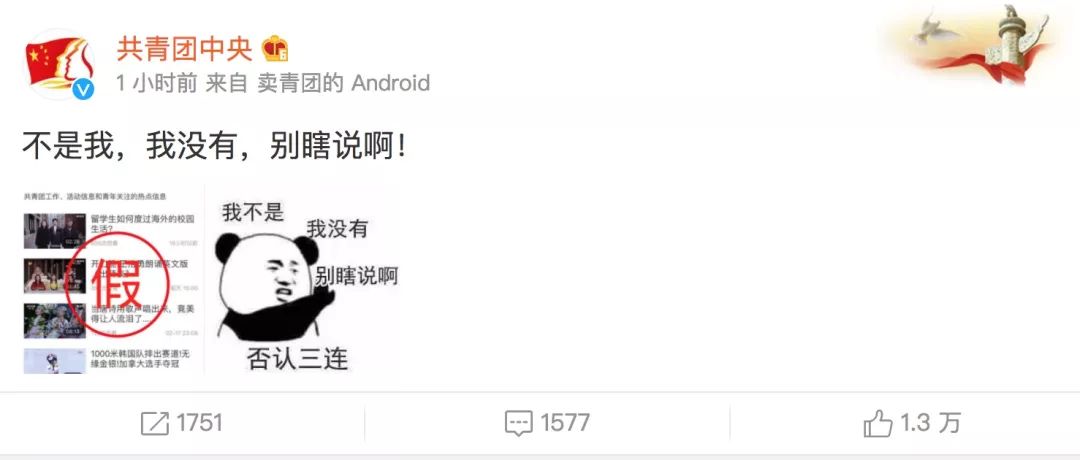Tap the repost count 1751
Viewport: 1080px width, 460px height.
tap(200, 423)
